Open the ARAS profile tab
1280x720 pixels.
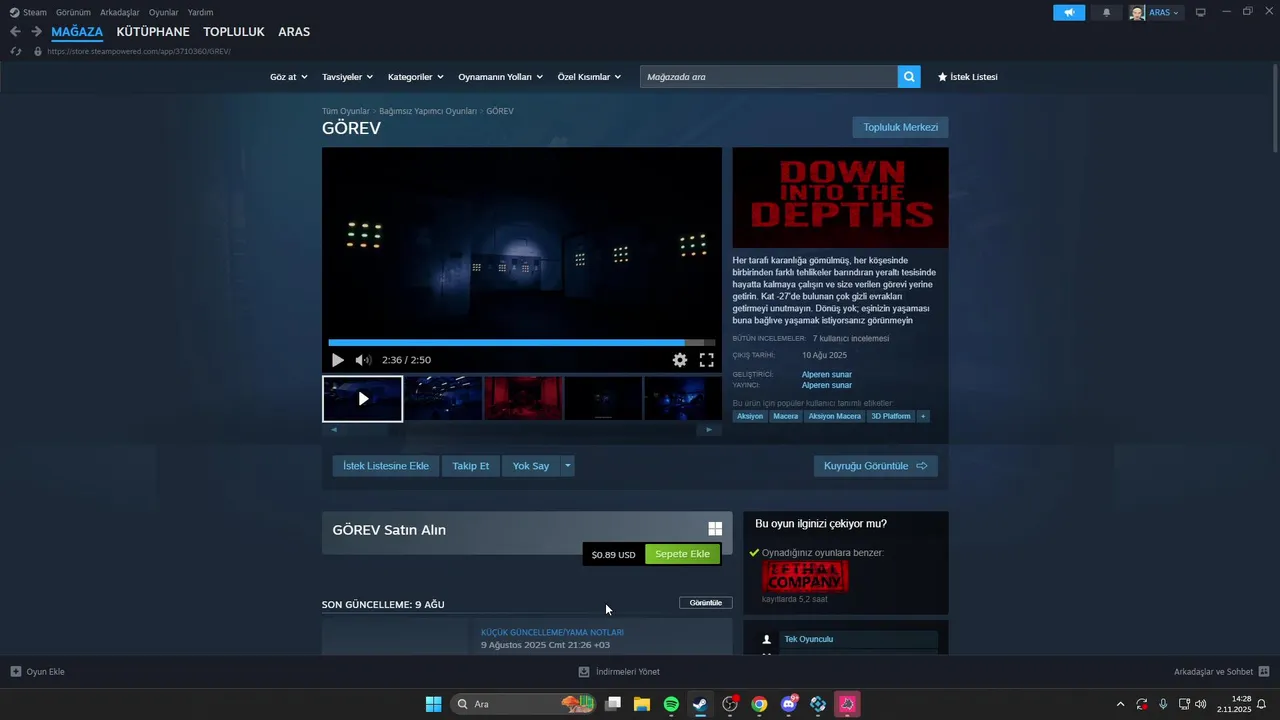(x=294, y=32)
